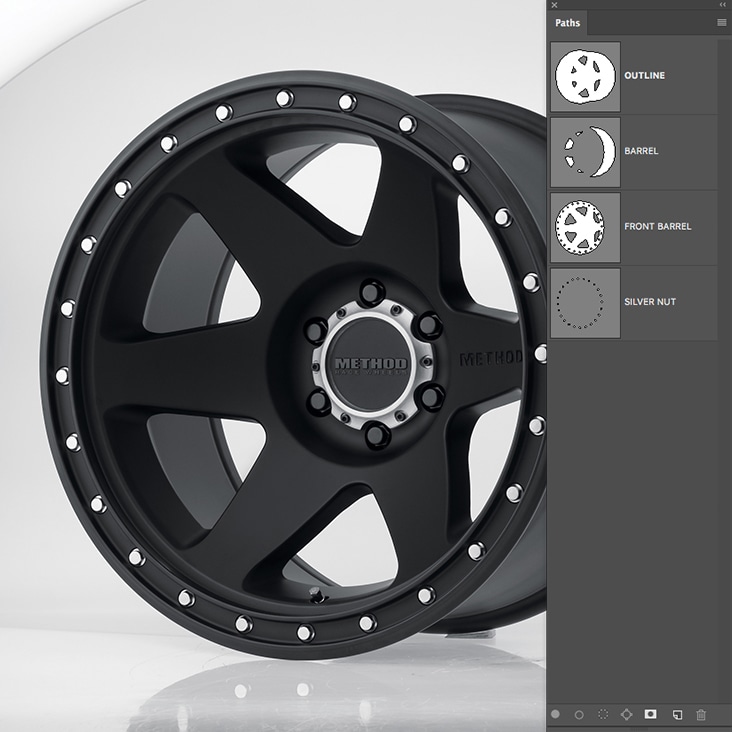
Task: Select the OUTLINE path name
Action: [x=645, y=76]
